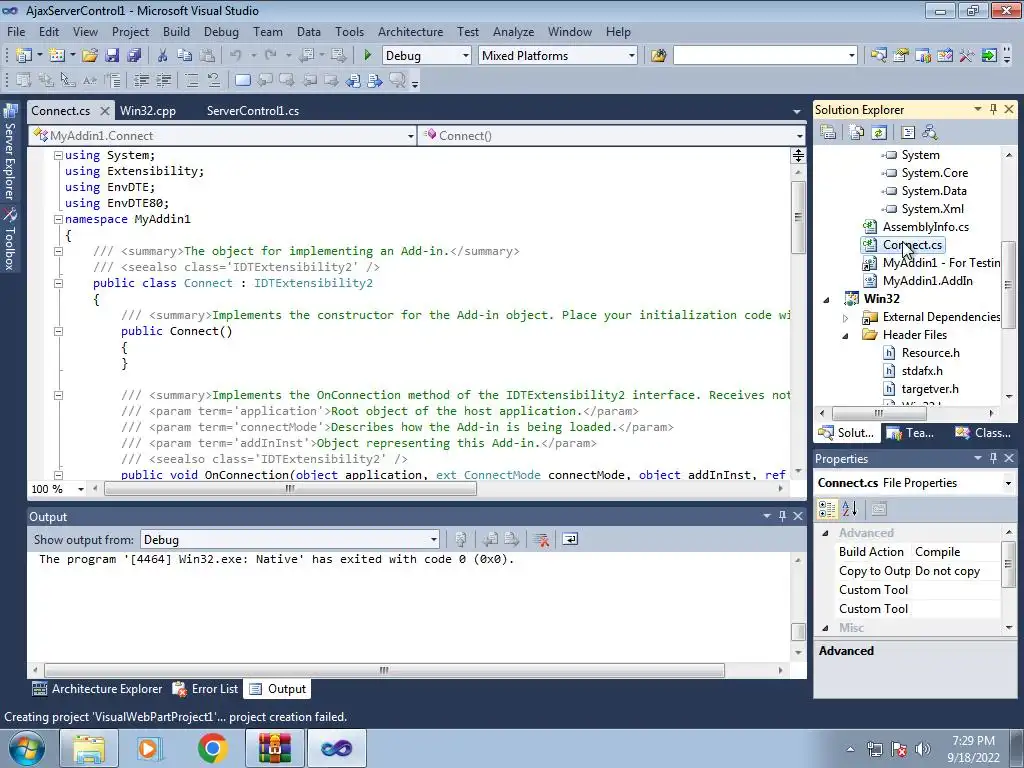Start debugging with the green play icon
1024x768 pixels.
[x=368, y=56]
